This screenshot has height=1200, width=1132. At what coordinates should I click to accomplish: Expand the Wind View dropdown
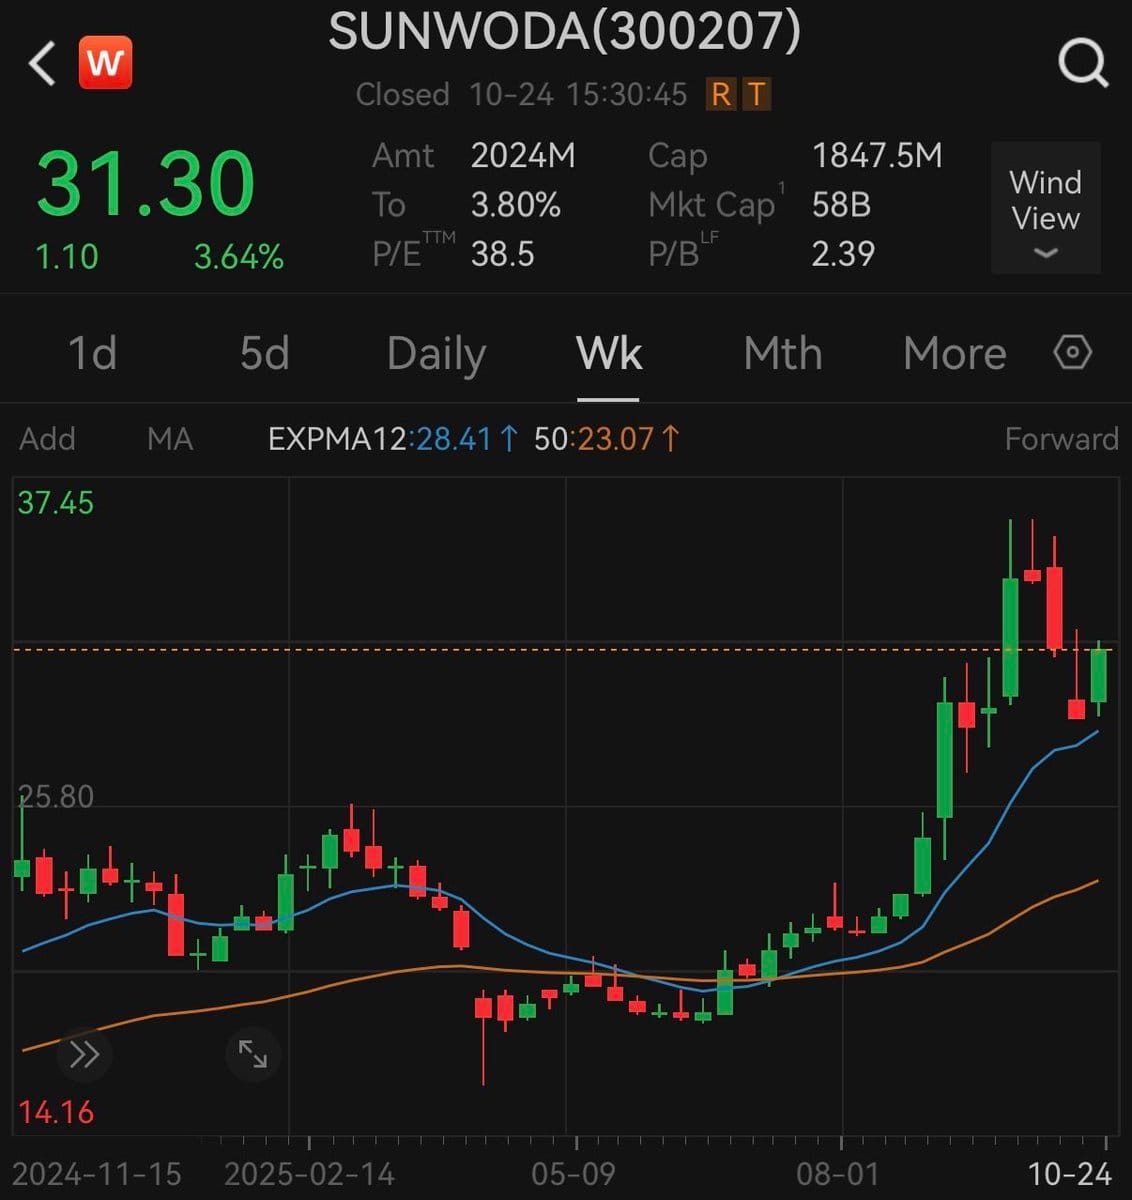1045,208
